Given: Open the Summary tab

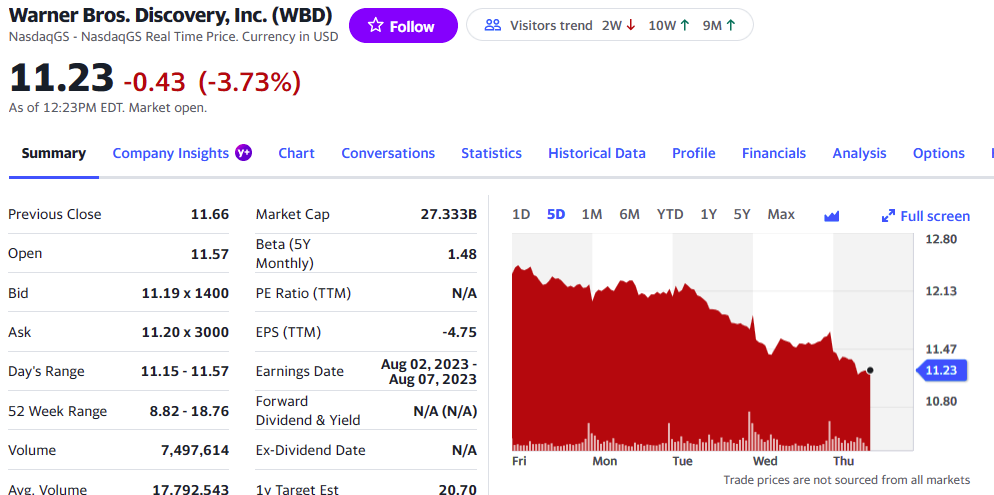Looking at the screenshot, I should (x=54, y=153).
